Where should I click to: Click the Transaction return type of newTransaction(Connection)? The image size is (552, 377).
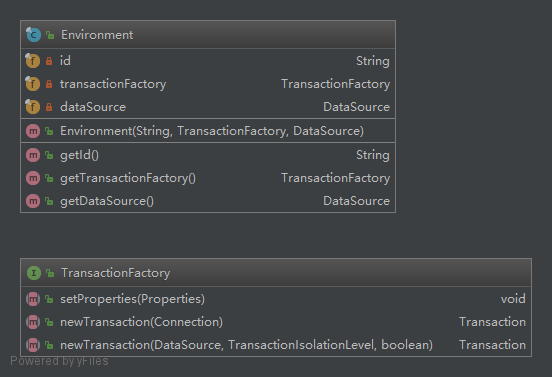click(x=492, y=322)
